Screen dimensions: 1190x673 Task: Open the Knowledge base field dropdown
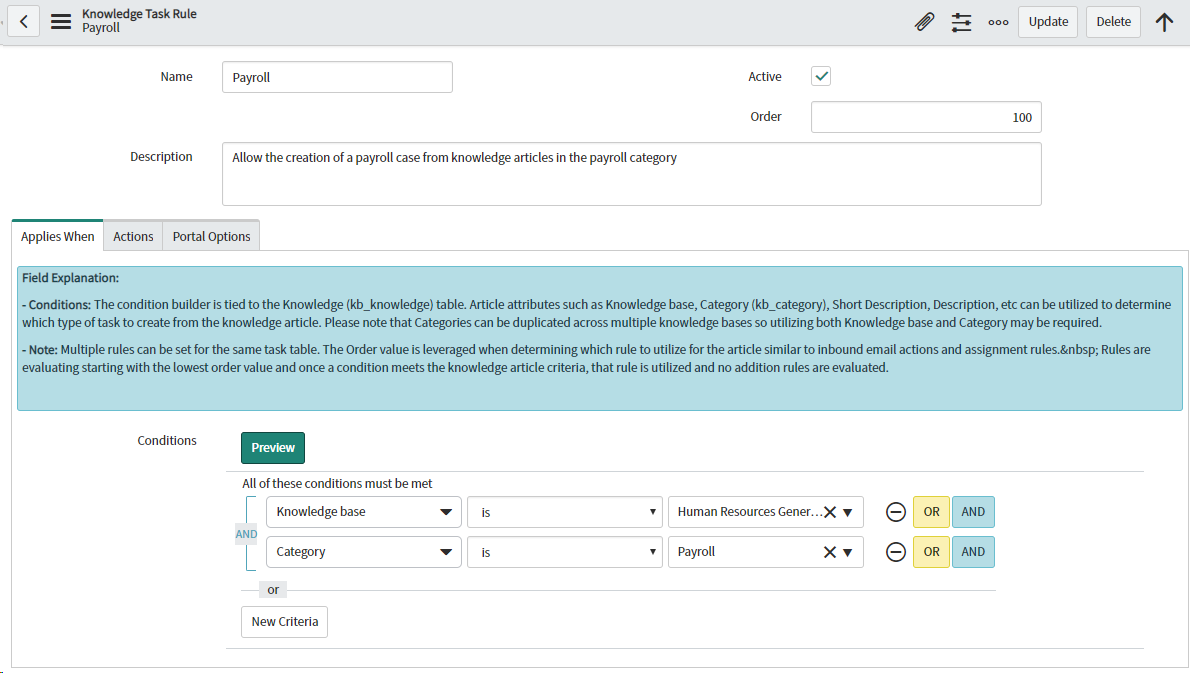(364, 512)
